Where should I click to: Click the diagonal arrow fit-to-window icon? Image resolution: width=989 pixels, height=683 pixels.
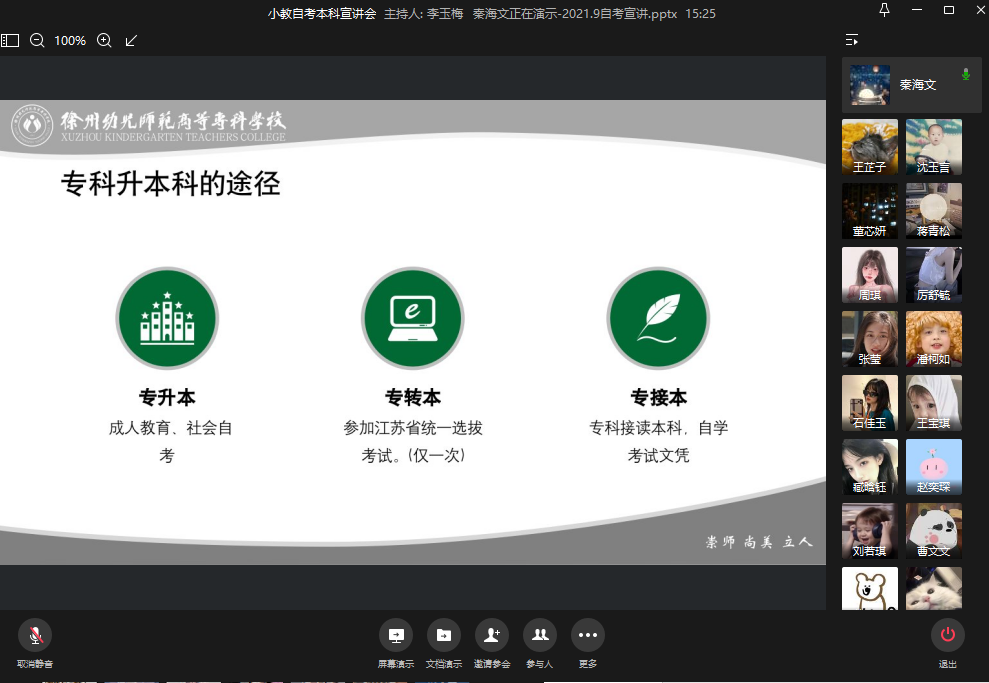132,41
